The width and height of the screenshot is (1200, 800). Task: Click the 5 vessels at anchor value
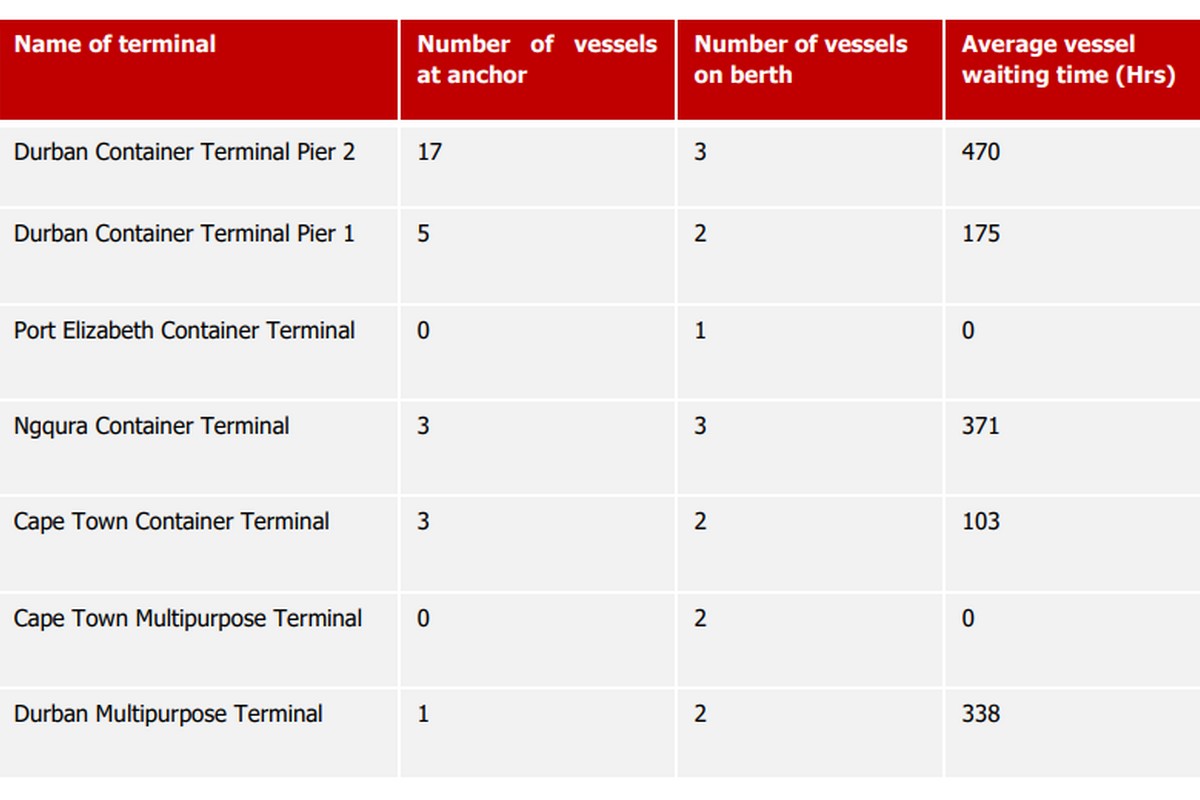coord(423,234)
